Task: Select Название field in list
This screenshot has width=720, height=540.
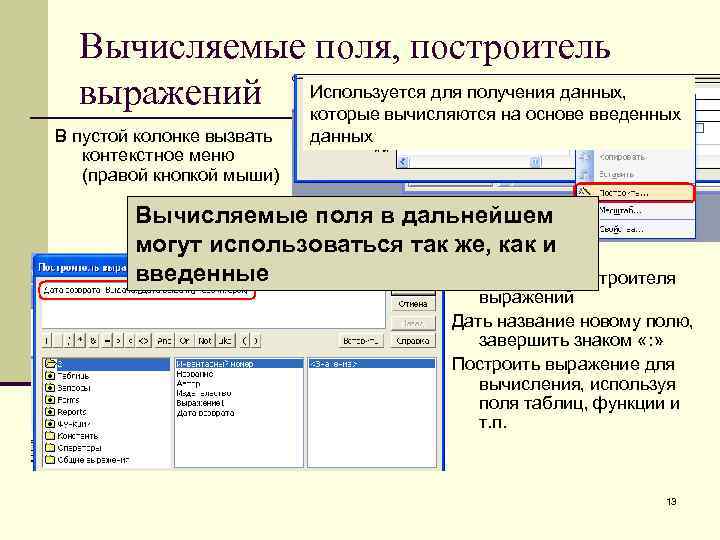Action: click(195, 374)
